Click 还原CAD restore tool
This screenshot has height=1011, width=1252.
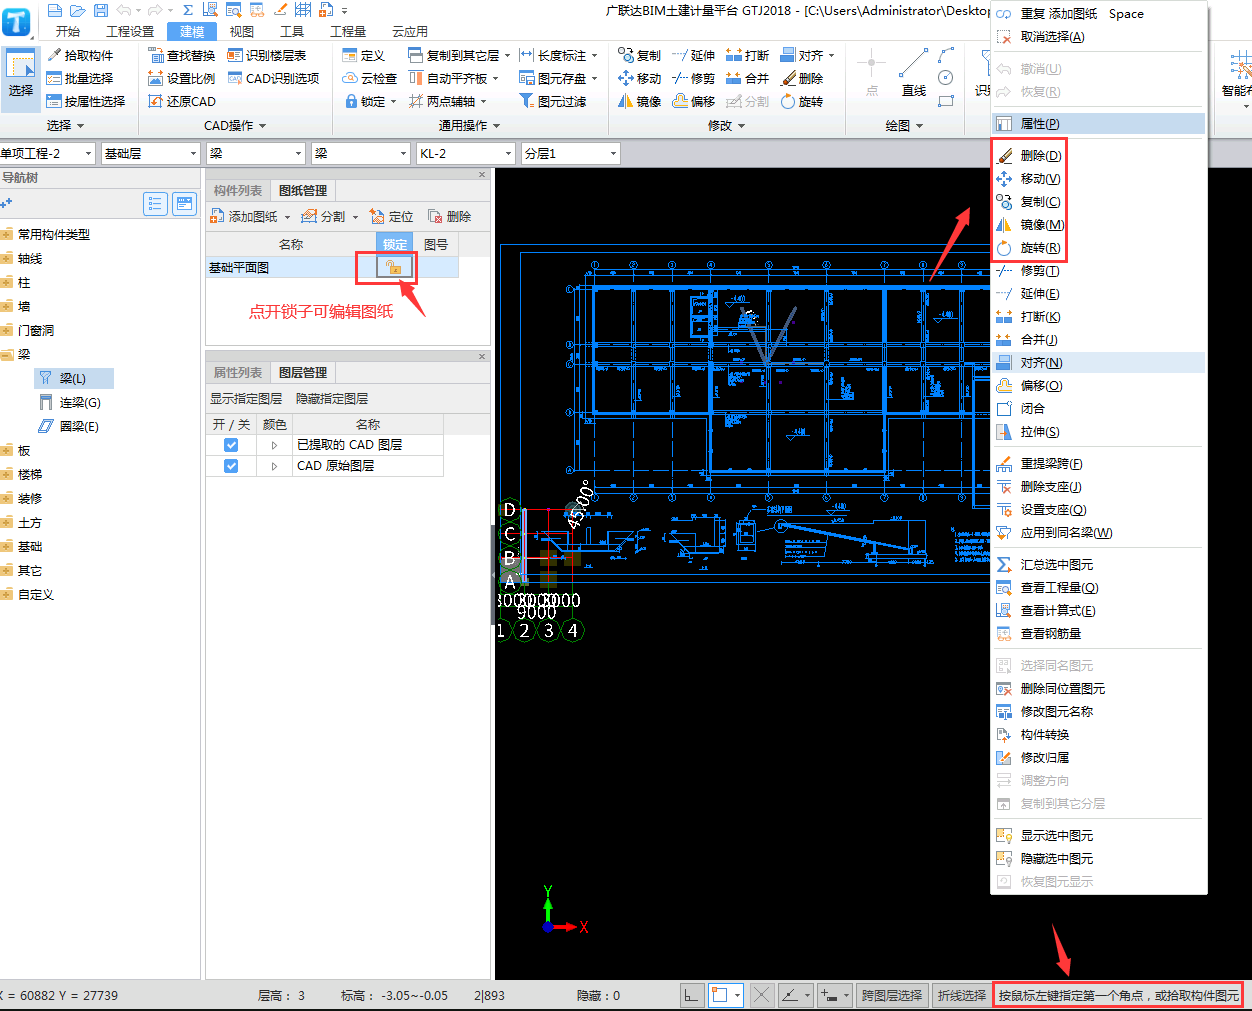[182, 101]
